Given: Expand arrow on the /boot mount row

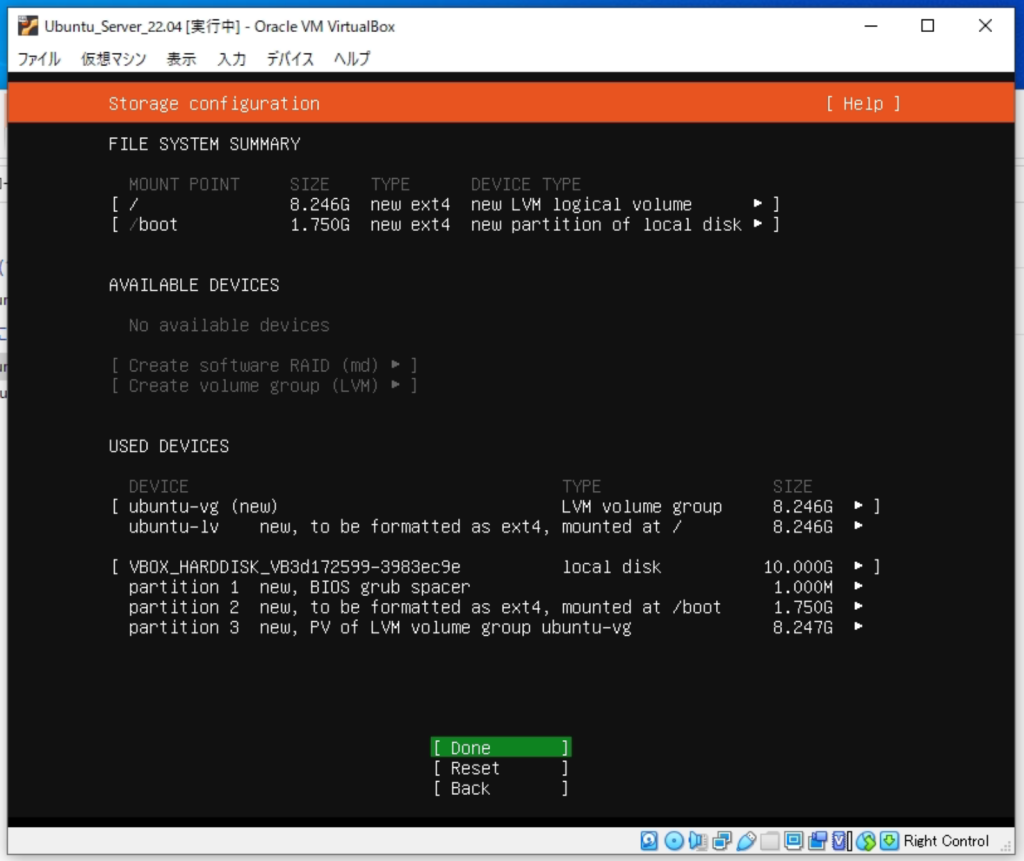Looking at the screenshot, I should tap(758, 224).
